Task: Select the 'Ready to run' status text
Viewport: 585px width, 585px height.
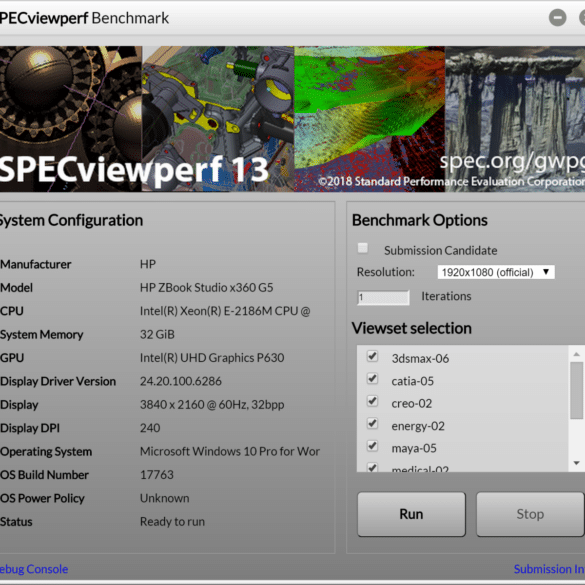Action: [172, 522]
